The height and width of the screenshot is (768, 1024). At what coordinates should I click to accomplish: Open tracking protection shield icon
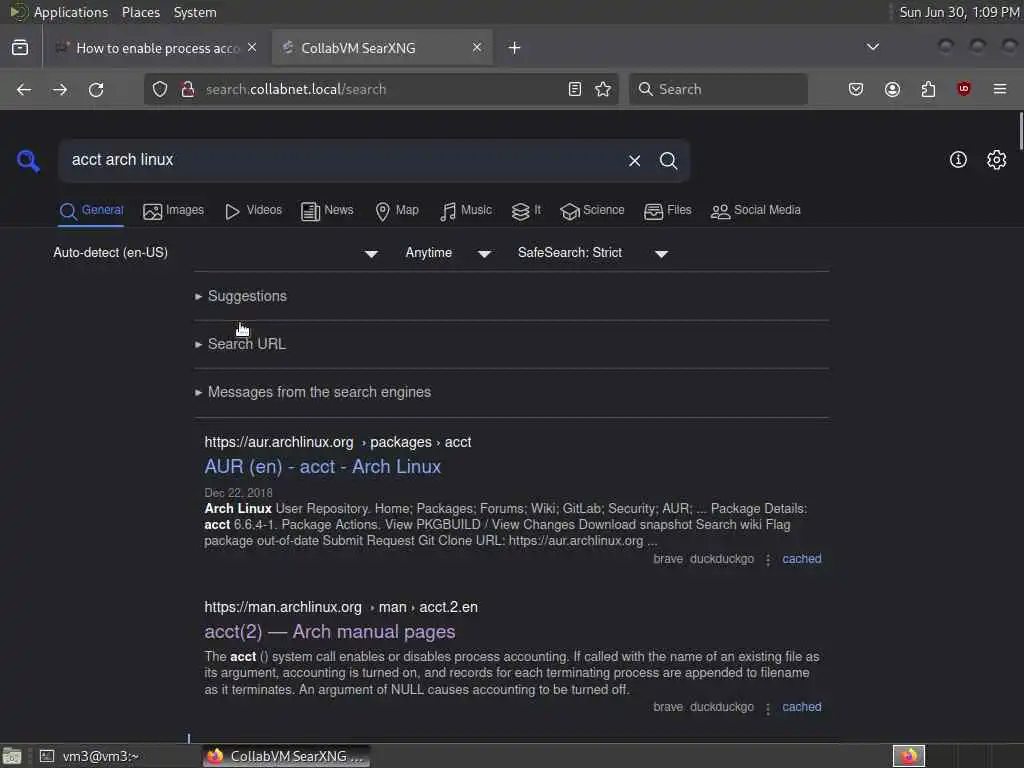(160, 89)
